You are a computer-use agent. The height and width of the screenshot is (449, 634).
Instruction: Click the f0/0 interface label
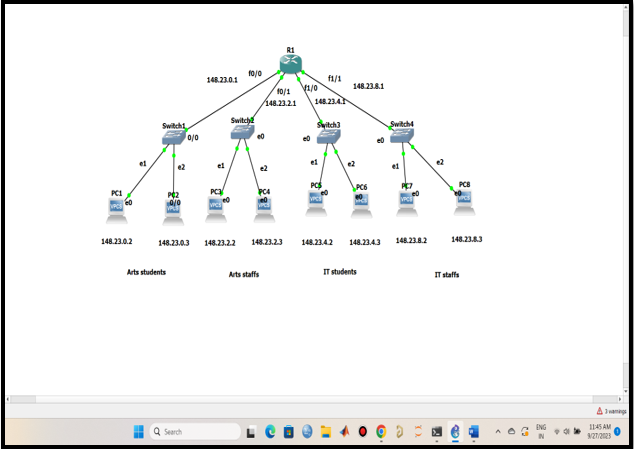[255, 74]
